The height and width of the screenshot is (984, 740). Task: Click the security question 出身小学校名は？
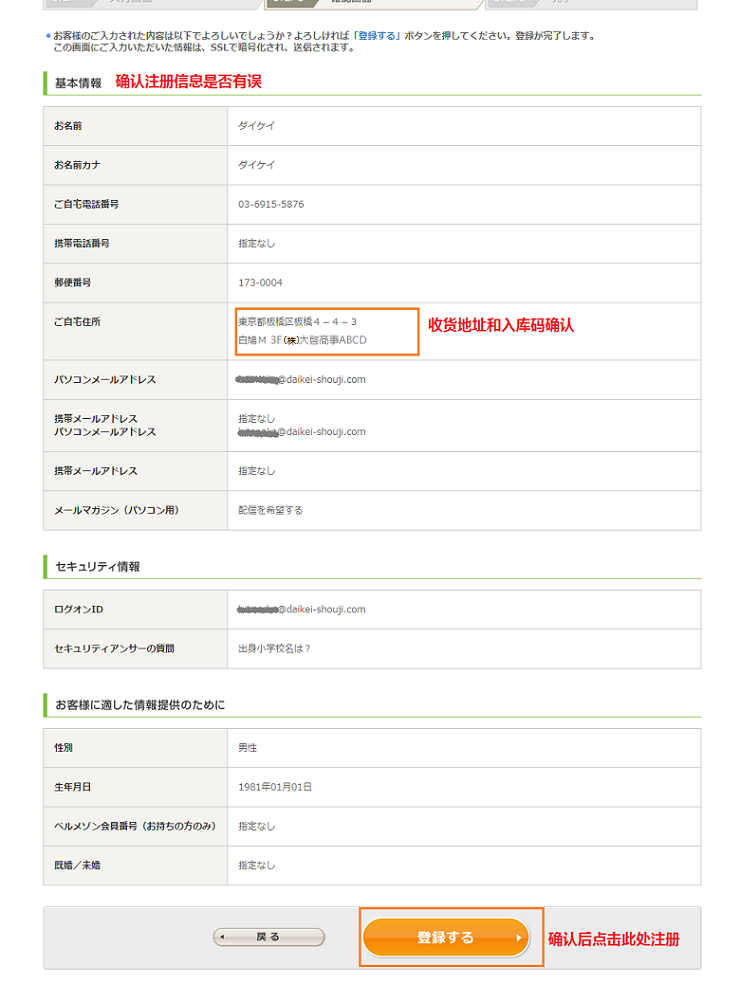point(274,648)
